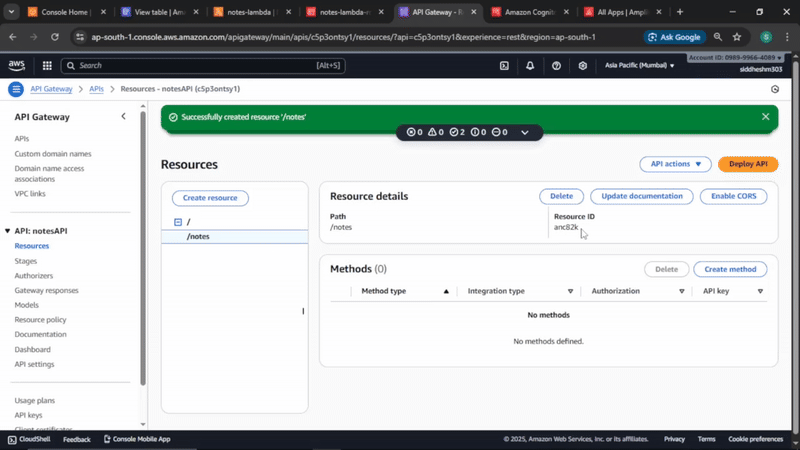Toggle the hamburger navigation menu
Screen dimensions: 800x450
tap(16, 89)
